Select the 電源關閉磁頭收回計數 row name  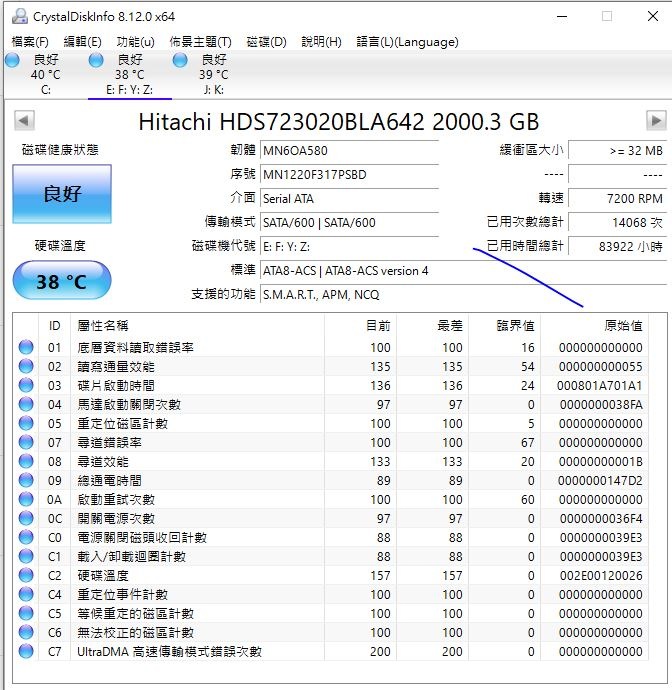(x=142, y=538)
